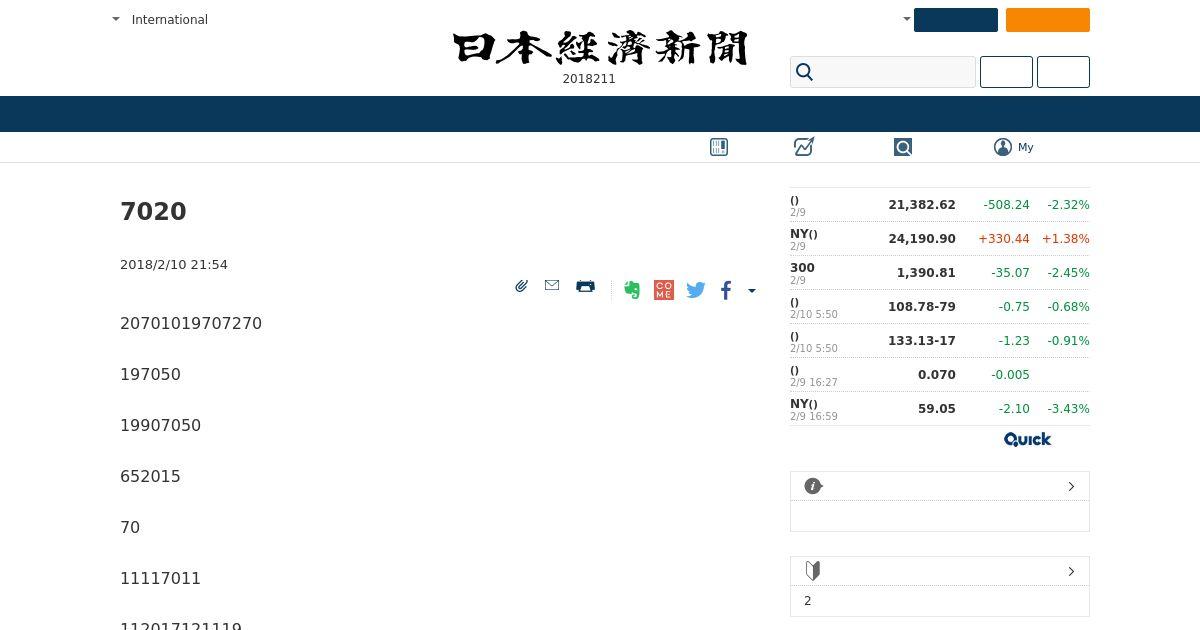Click the first outlined button beside search

pos(1006,72)
